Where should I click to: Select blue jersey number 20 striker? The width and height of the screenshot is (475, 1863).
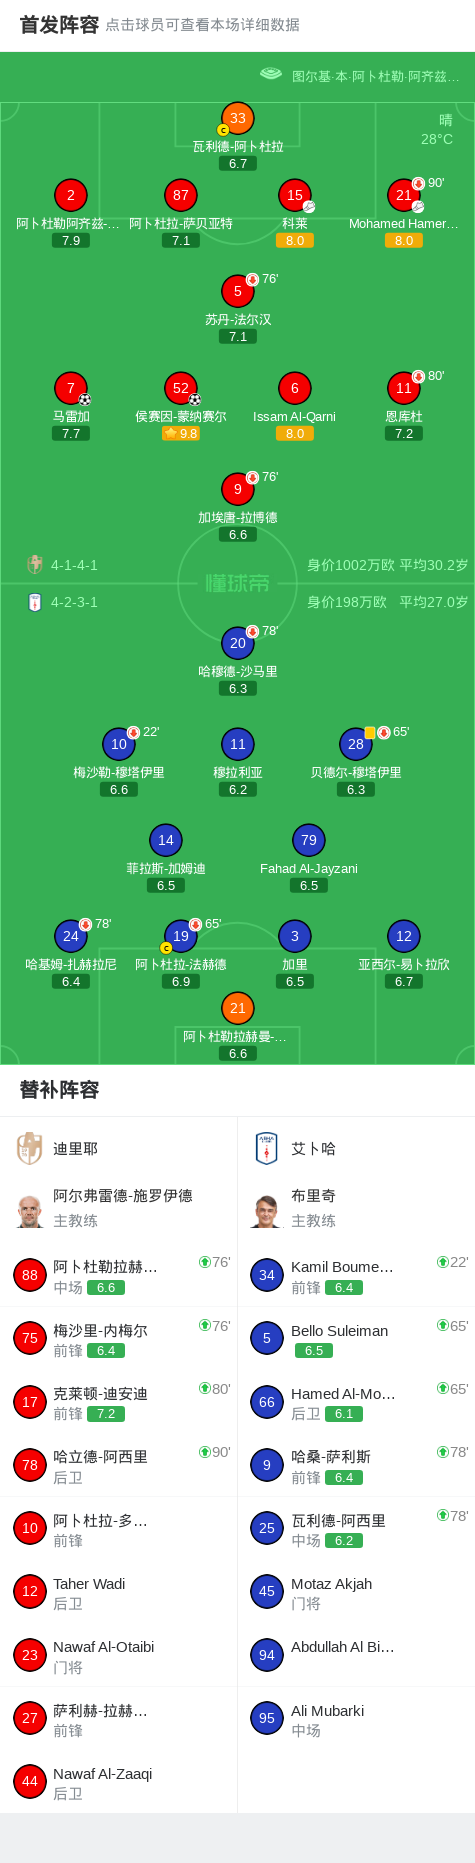[237, 643]
